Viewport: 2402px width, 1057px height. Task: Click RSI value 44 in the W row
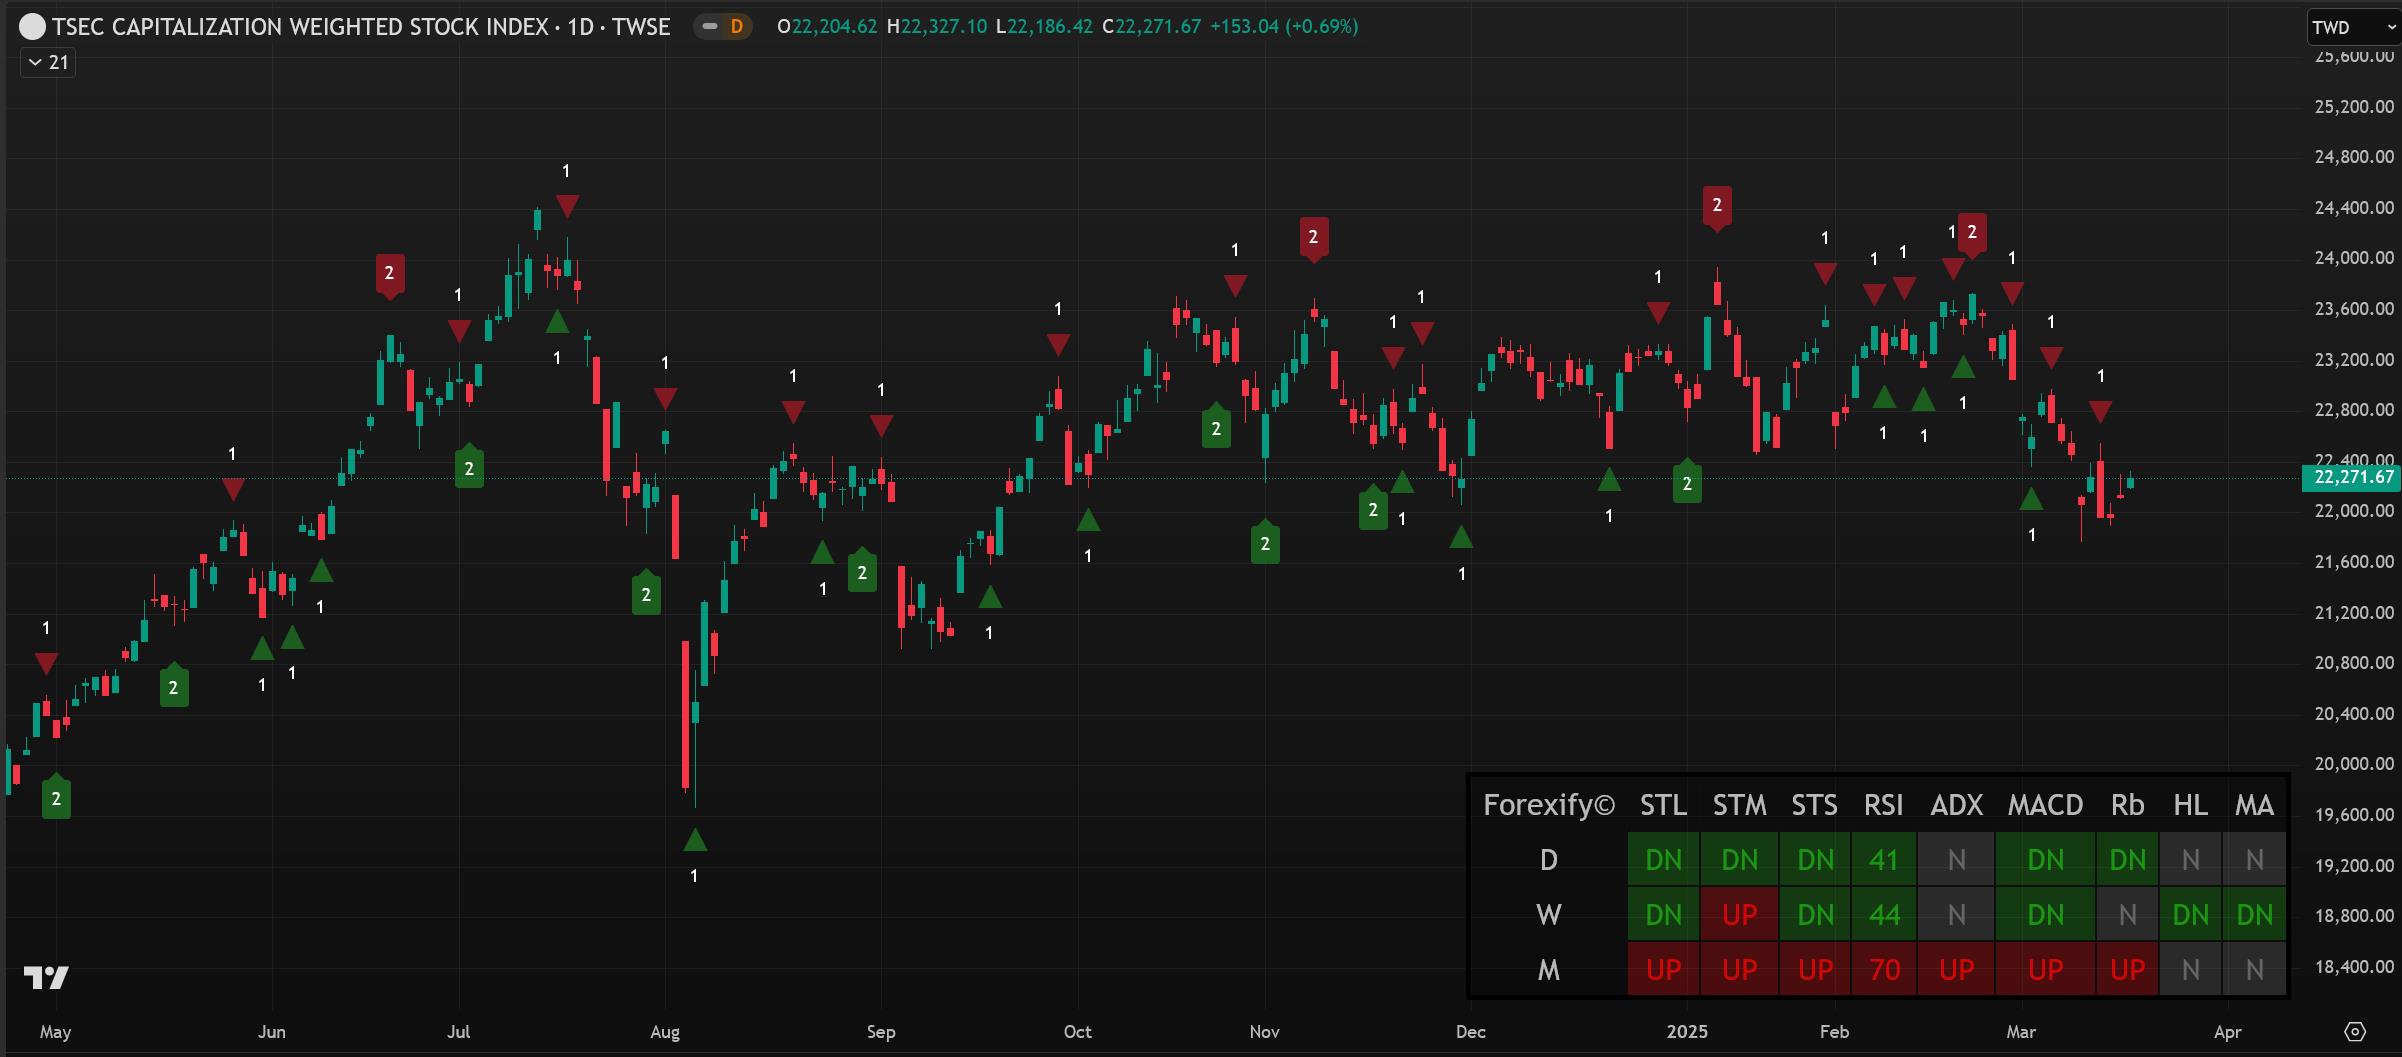point(1884,914)
